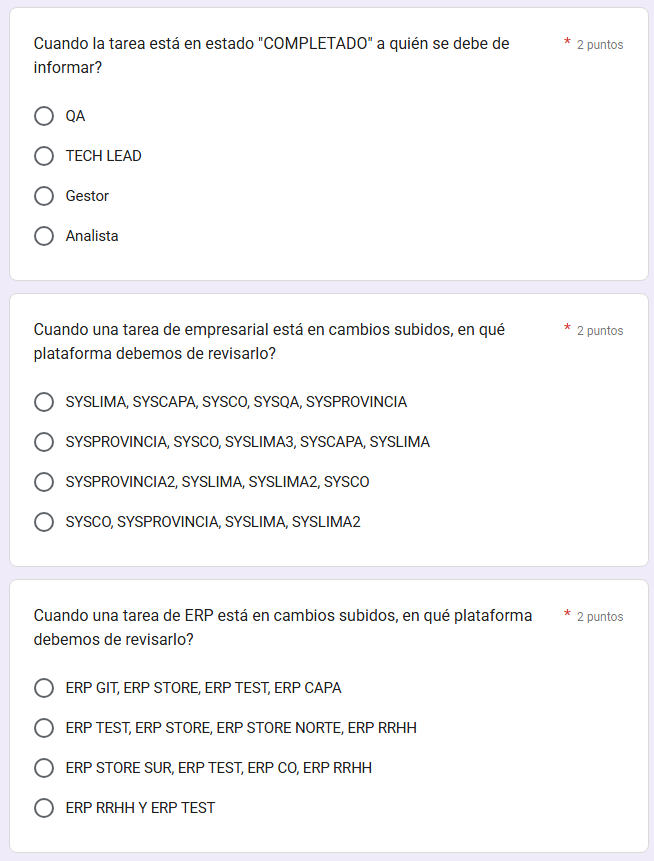Pick the Analista option
Viewport: 654px width, 861px height.
pyautogui.click(x=44, y=236)
